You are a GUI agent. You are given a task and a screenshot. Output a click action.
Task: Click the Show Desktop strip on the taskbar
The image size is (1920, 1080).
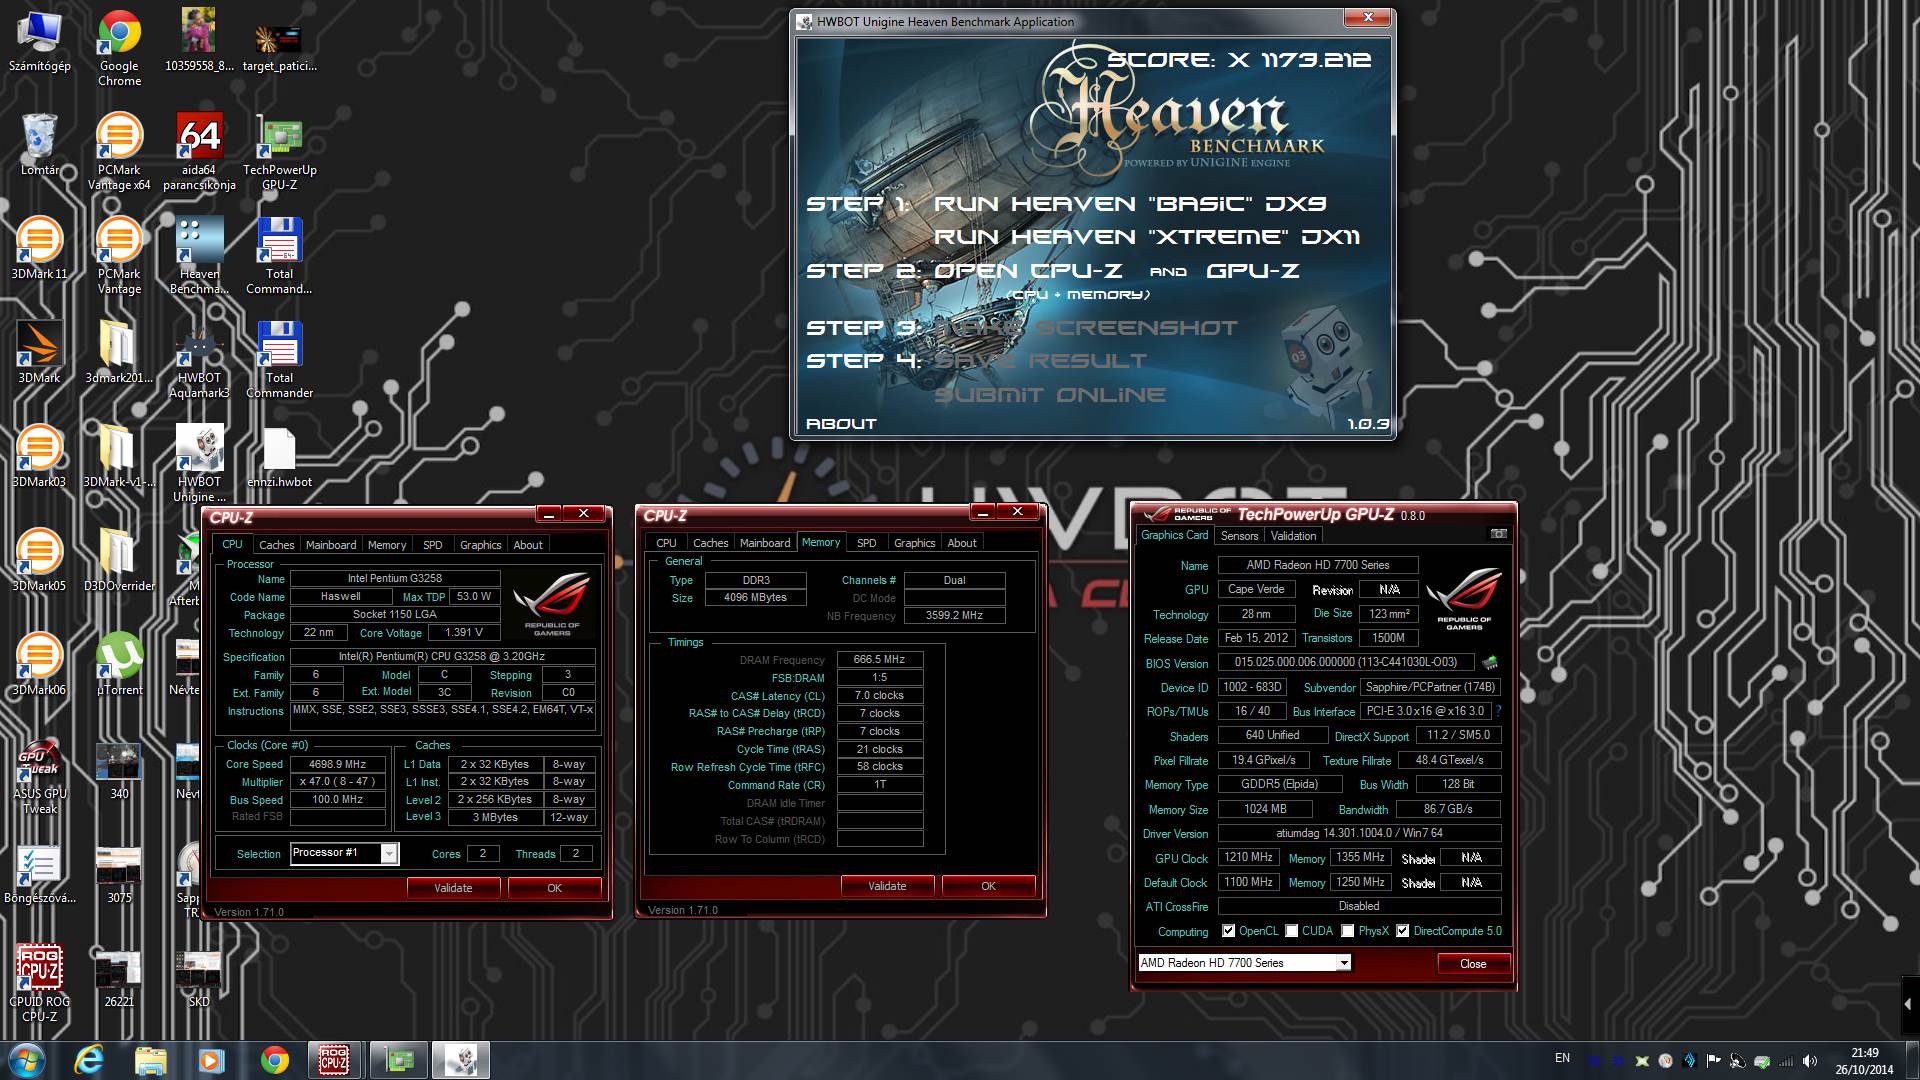pyautogui.click(x=1912, y=1060)
